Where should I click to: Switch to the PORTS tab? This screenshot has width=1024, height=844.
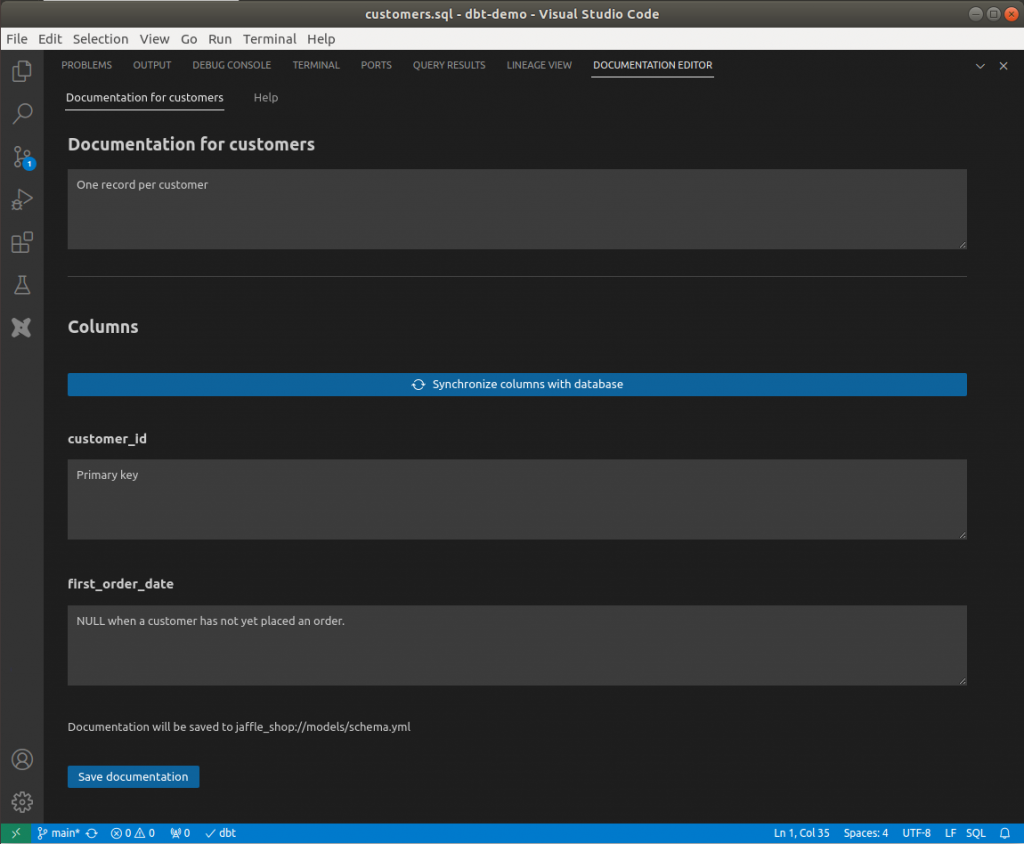(376, 65)
